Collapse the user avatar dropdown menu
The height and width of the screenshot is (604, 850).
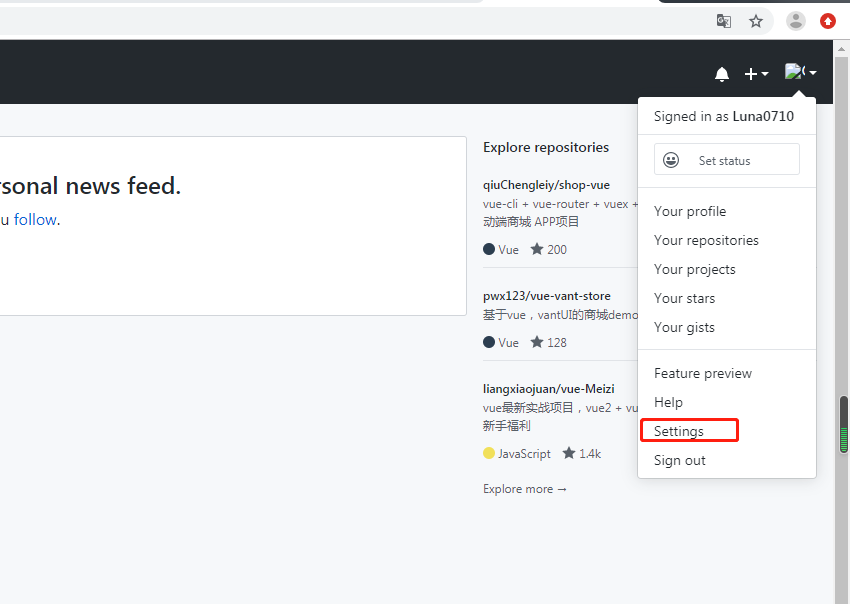[801, 72]
